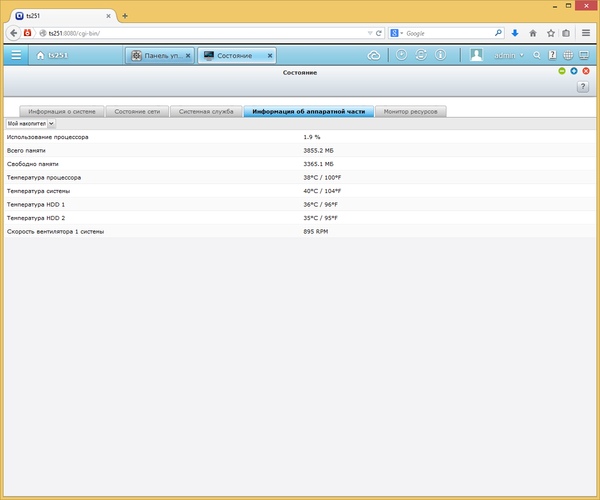
Task: Open desktop preferences monitor icon
Action: point(584,55)
